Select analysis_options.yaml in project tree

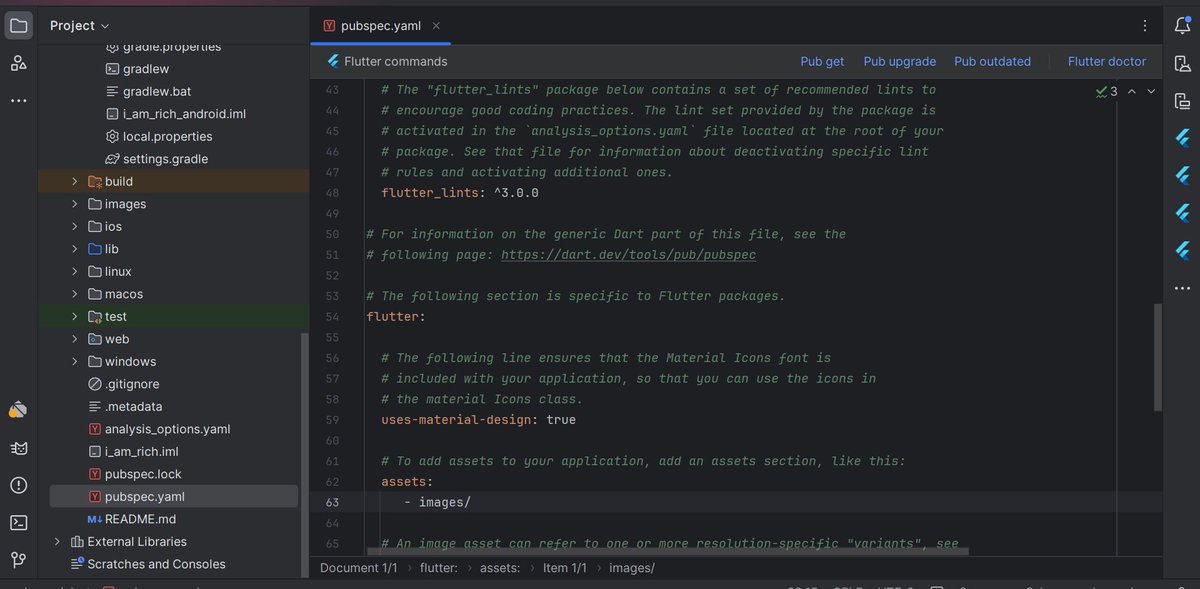tap(167, 429)
